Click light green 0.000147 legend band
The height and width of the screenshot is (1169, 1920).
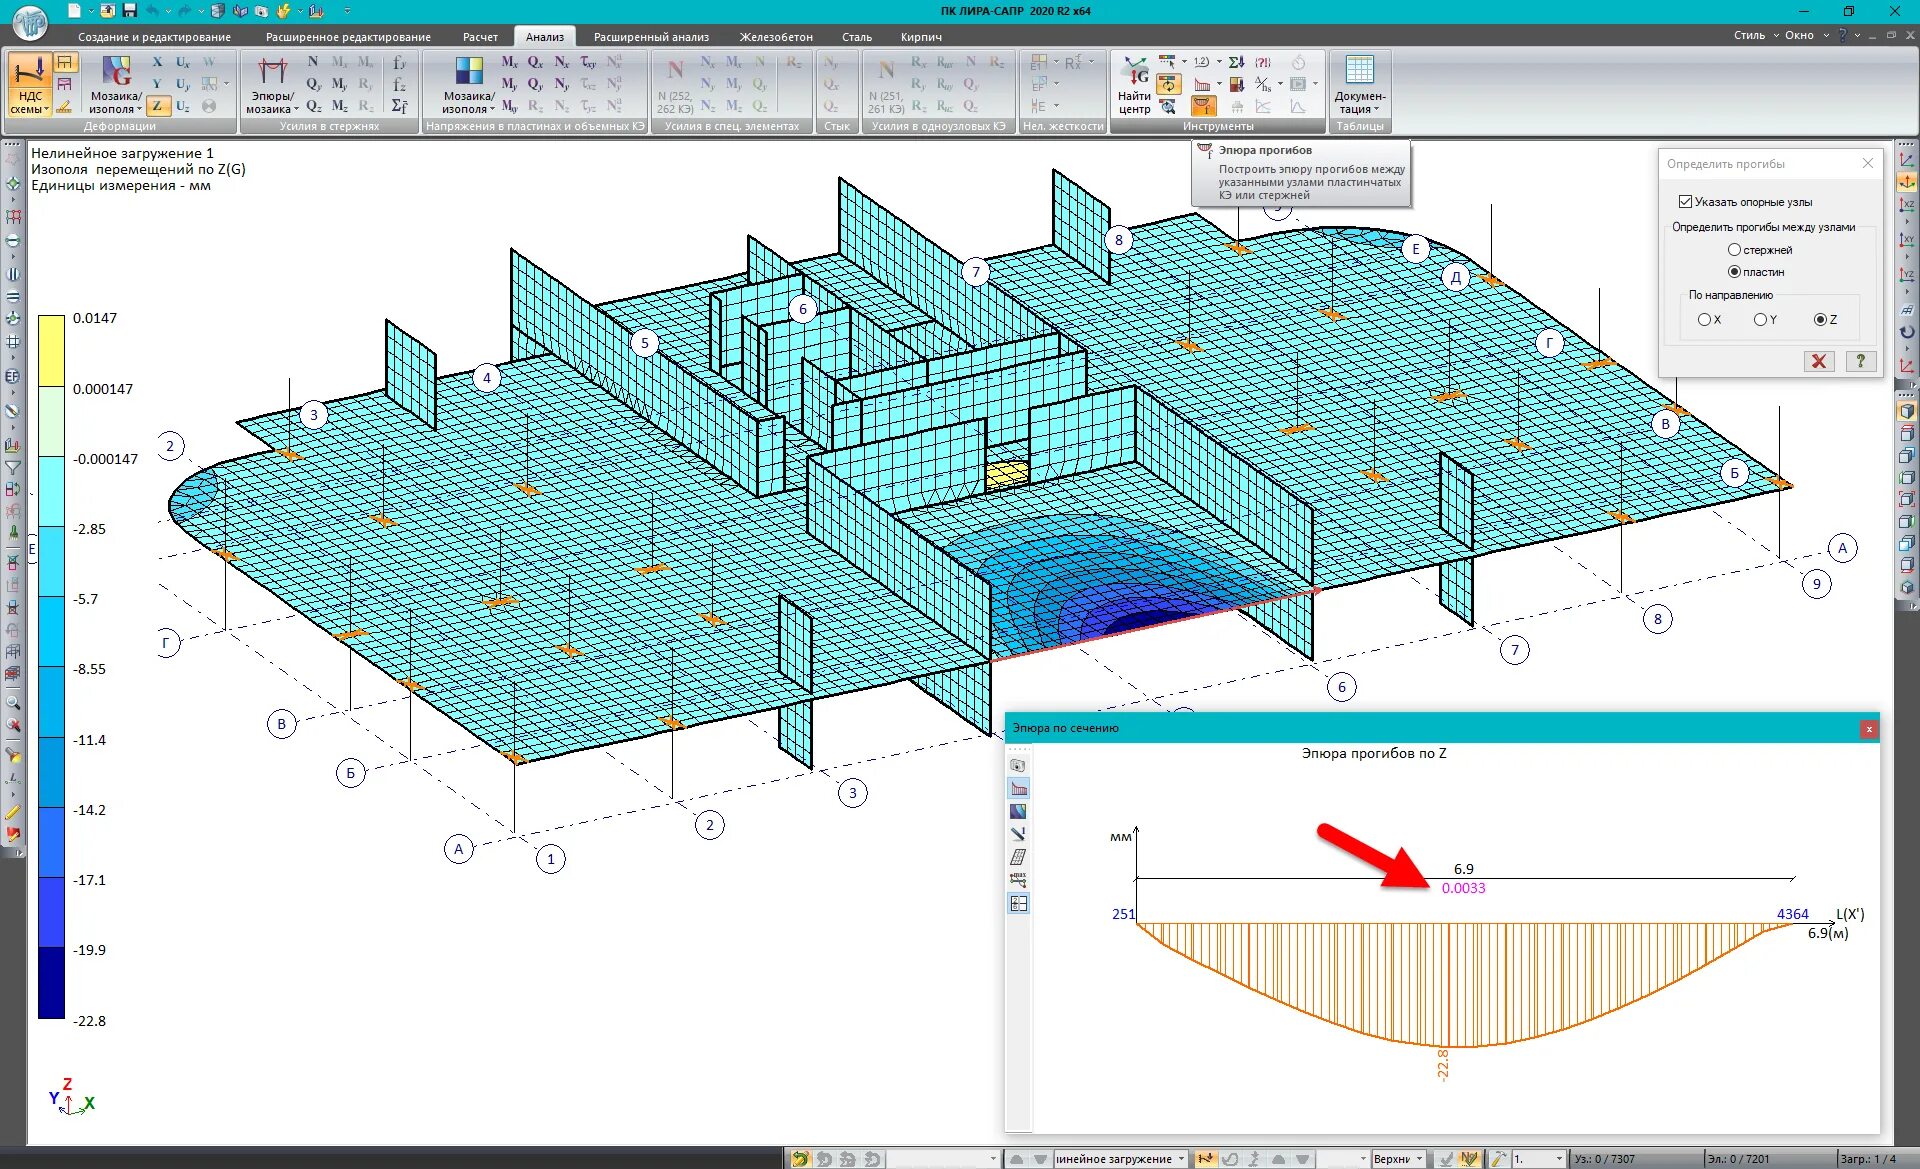pos(51,421)
